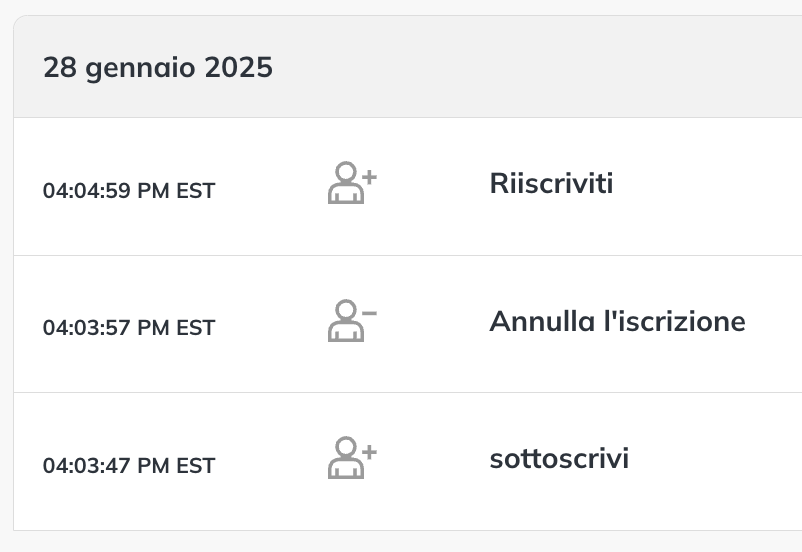
Task: Click EST in the 04:04:59 timestamp
Action: (x=195, y=190)
